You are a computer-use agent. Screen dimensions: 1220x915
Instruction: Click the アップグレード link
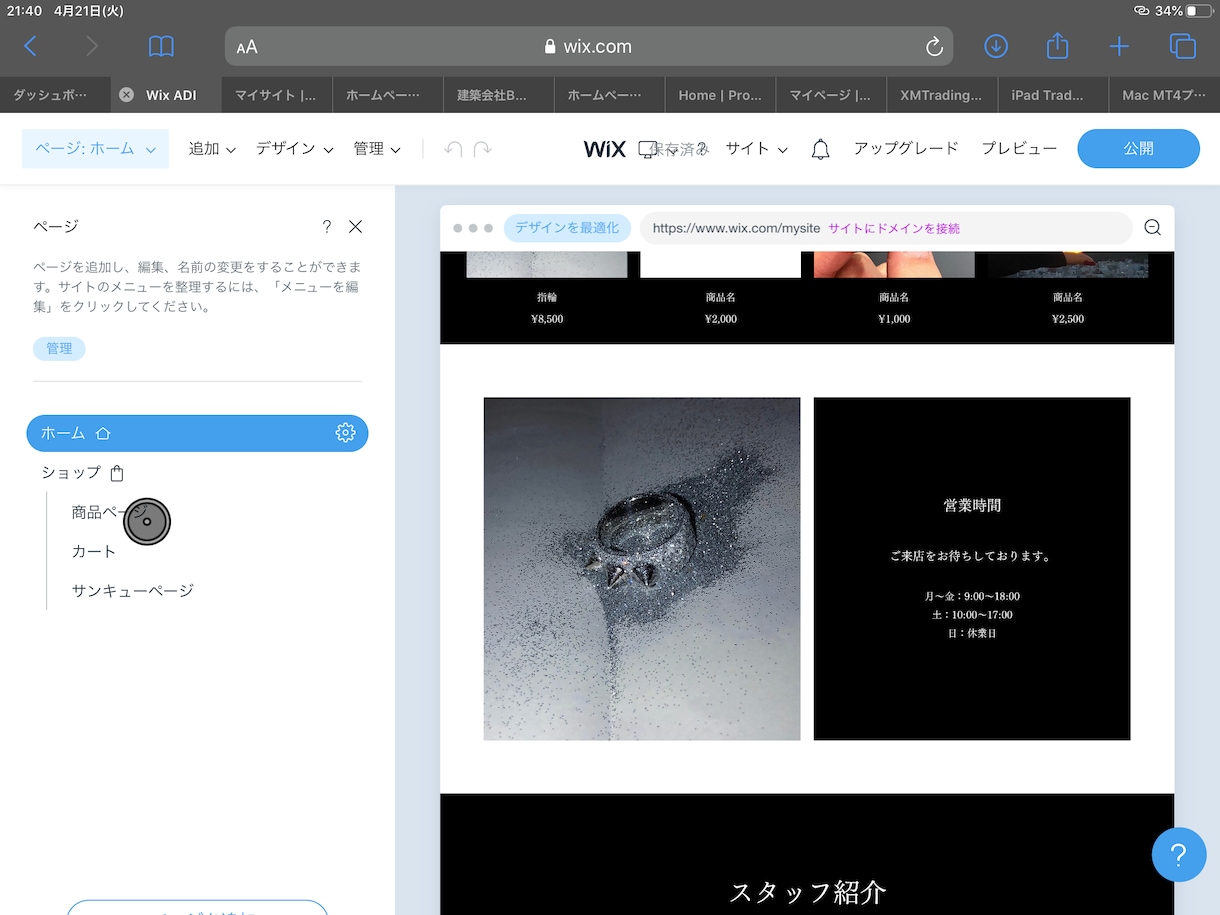[906, 148]
